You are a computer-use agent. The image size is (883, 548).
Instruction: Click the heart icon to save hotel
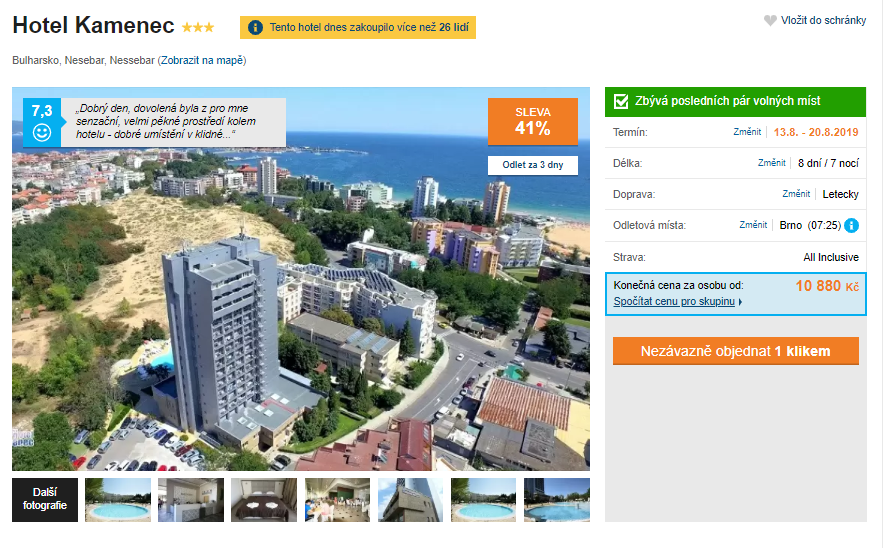[770, 20]
